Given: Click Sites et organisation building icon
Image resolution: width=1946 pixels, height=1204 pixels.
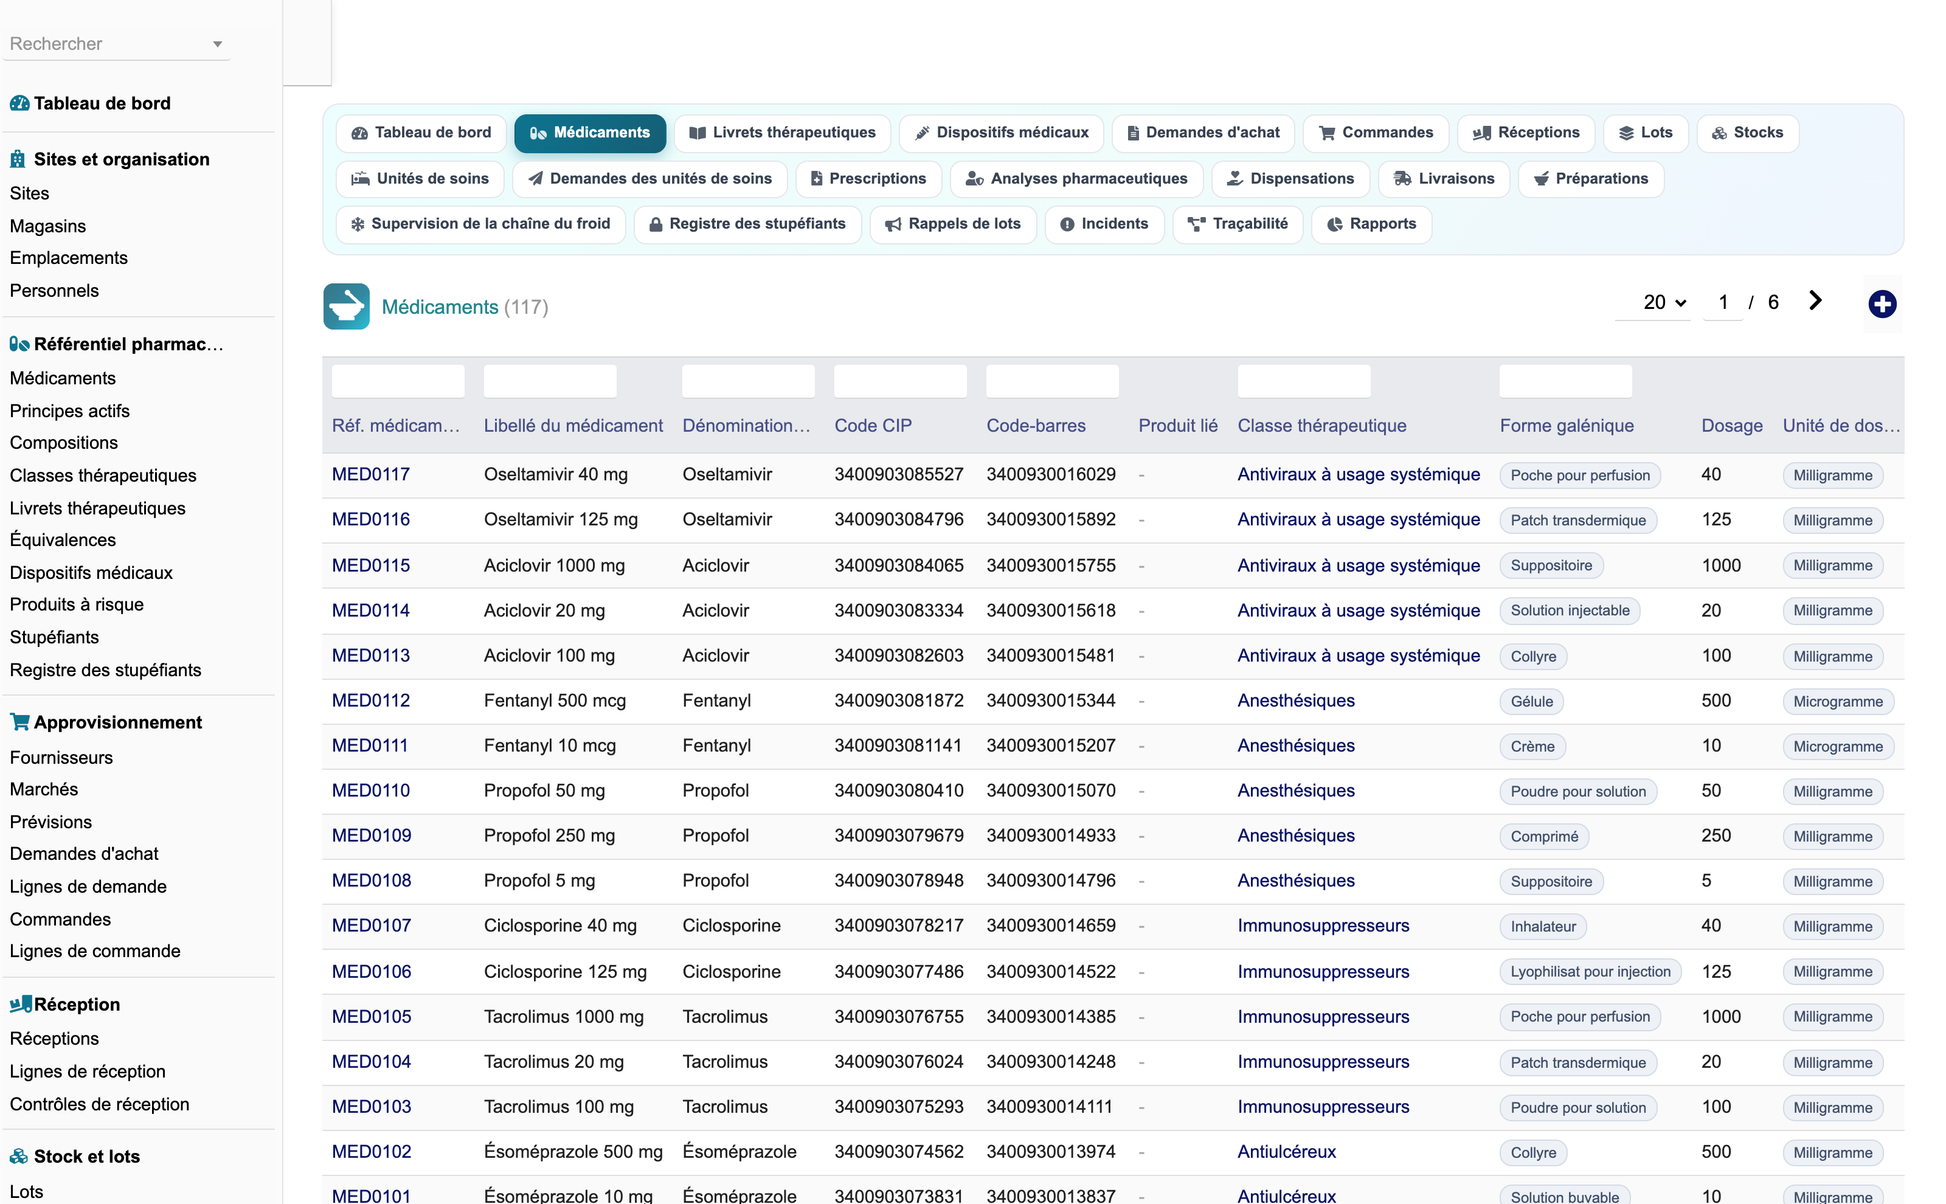Looking at the screenshot, I should click(18, 159).
